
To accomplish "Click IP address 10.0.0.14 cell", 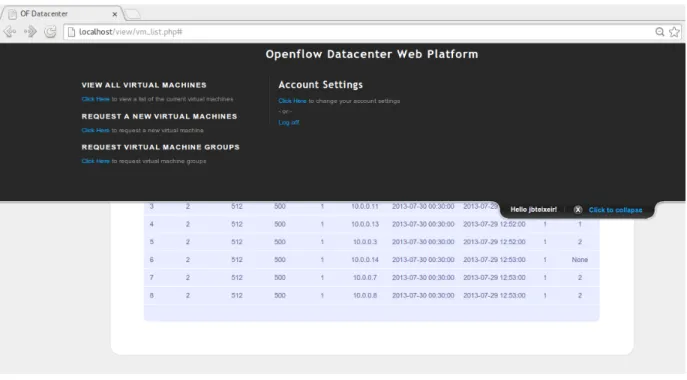I will coord(365,259).
